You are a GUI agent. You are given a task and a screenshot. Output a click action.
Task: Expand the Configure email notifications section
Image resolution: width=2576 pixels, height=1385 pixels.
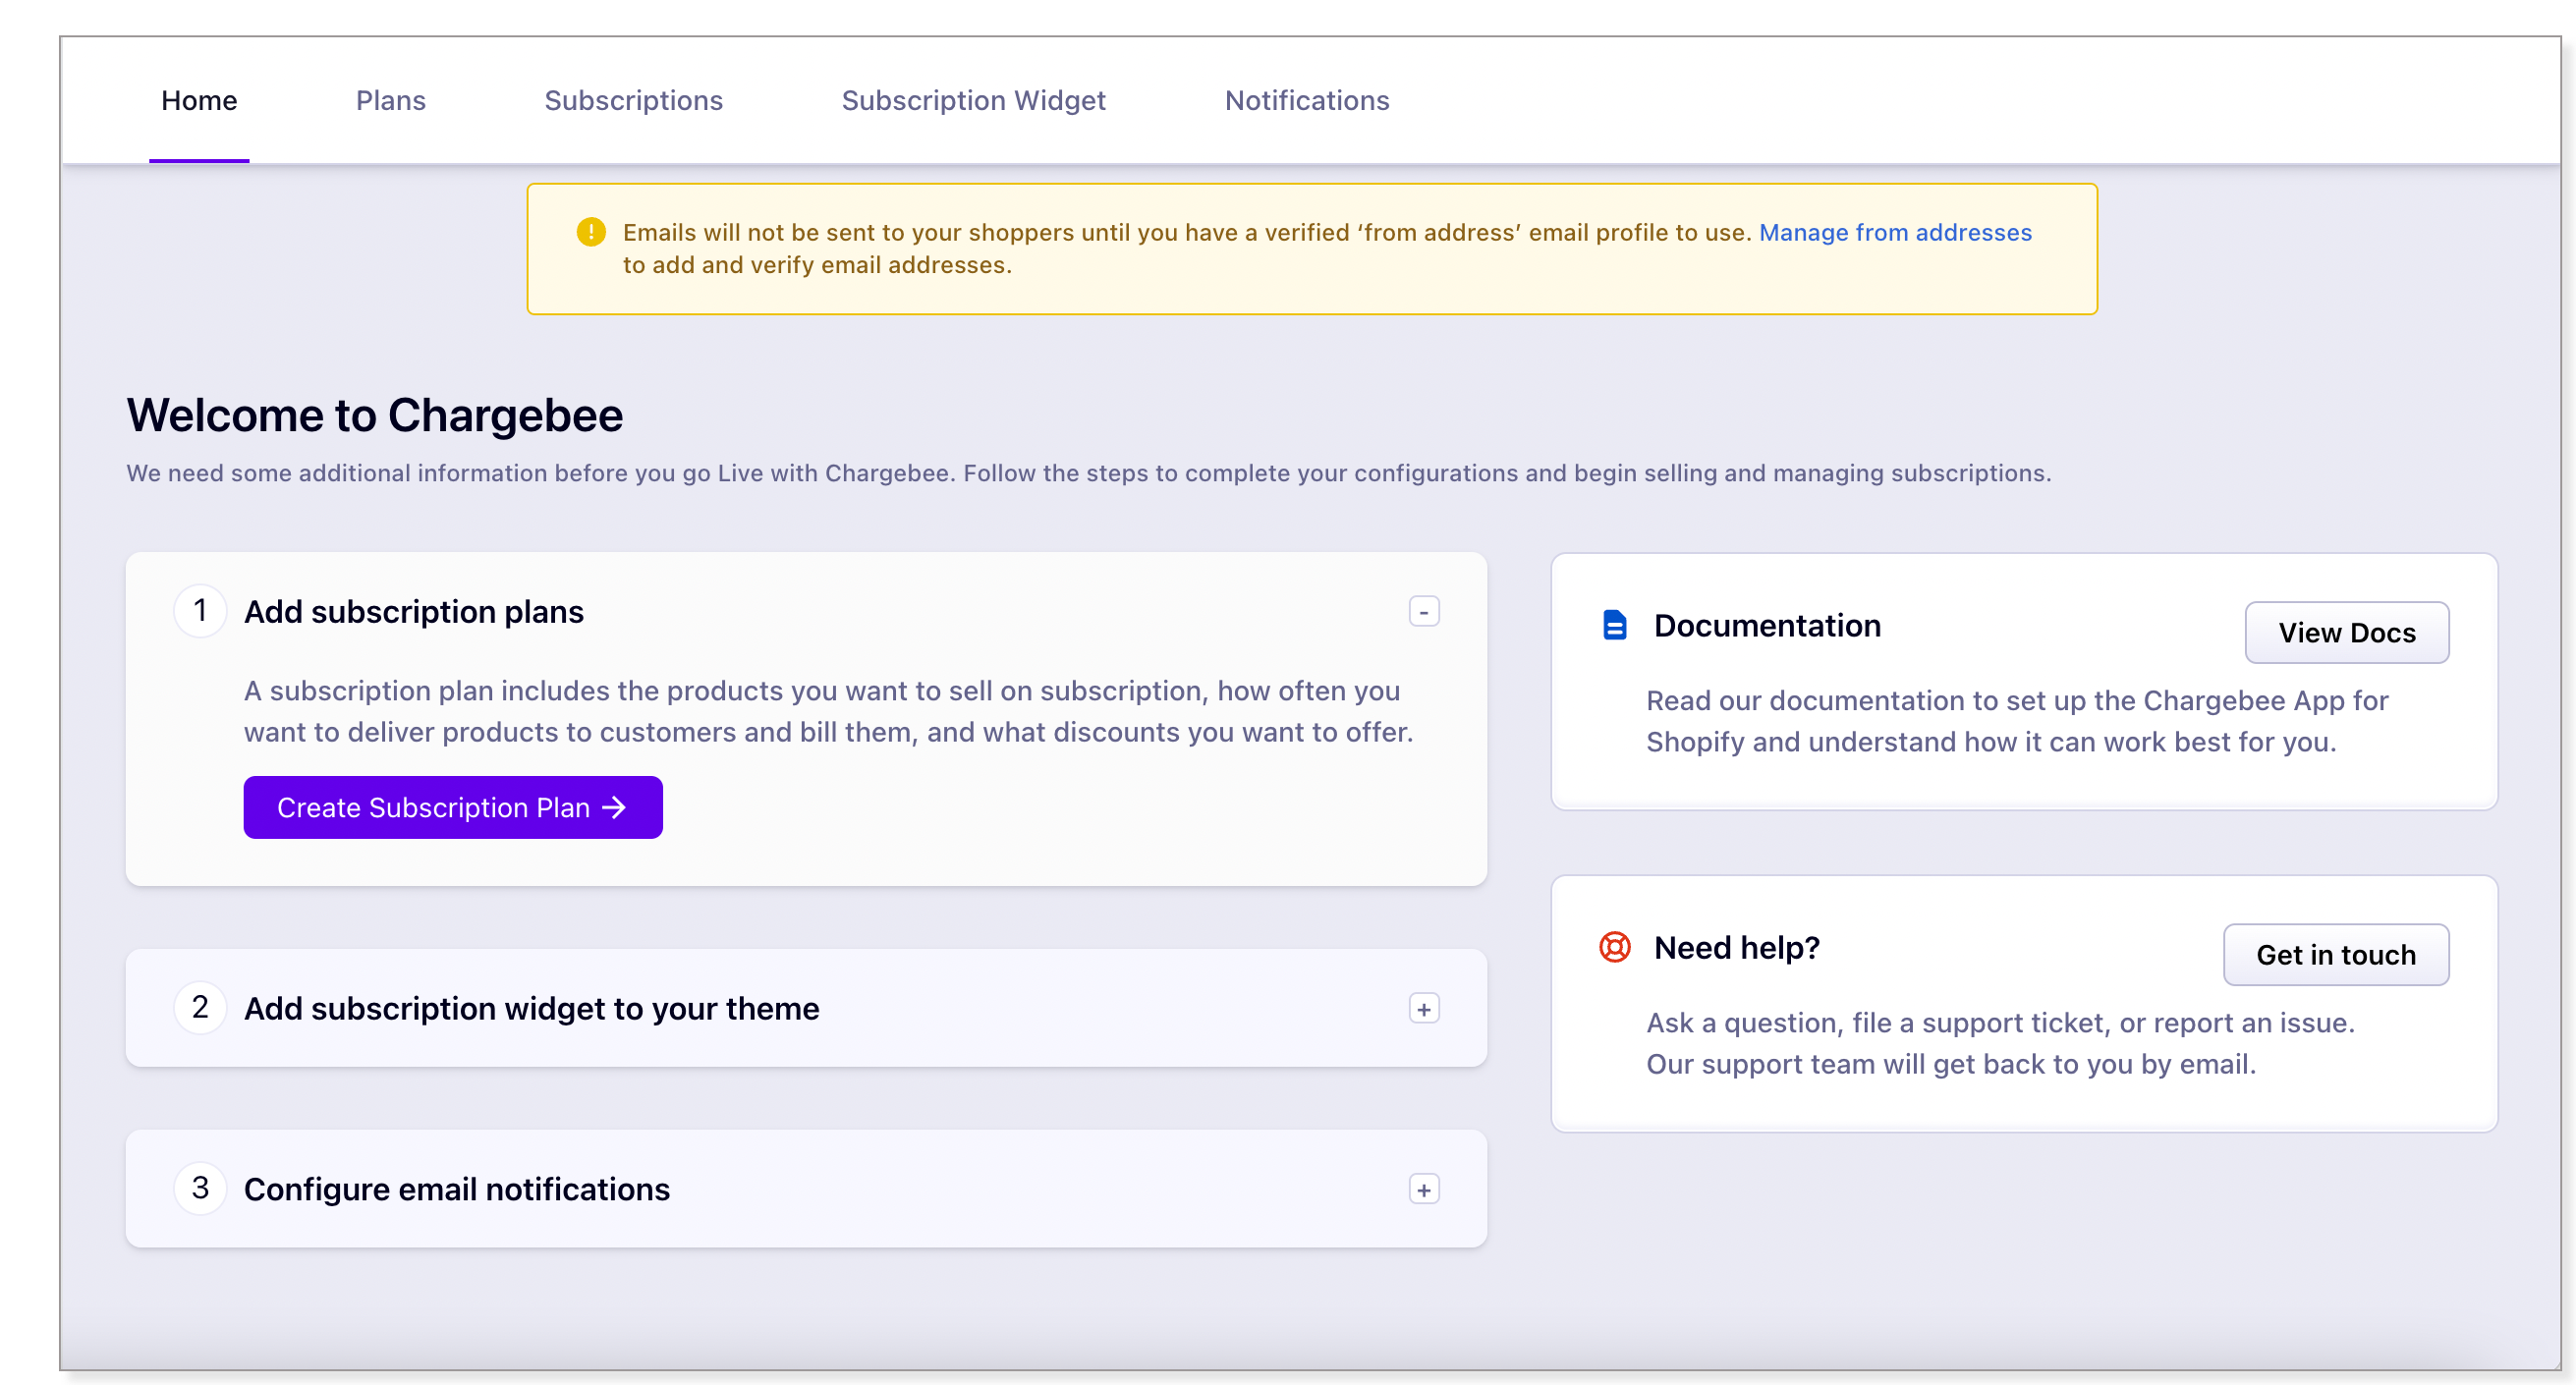[x=1423, y=1189]
